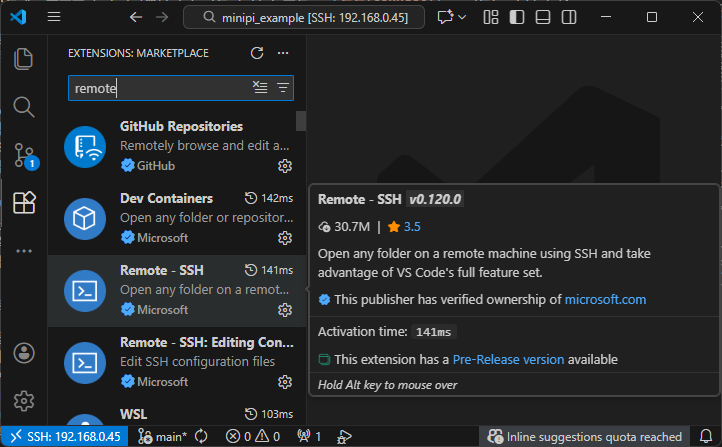Screen dimensions: 722x447
Task: Click the v0.120.0 version label
Action: point(435,199)
